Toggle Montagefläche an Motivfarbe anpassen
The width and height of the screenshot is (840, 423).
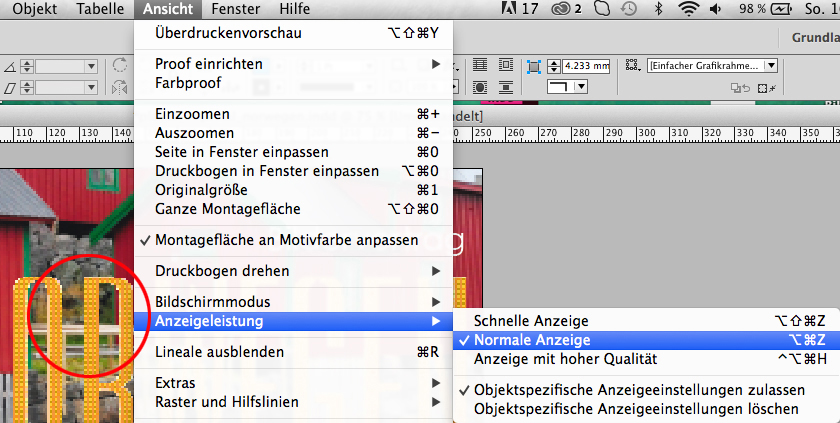(x=286, y=240)
